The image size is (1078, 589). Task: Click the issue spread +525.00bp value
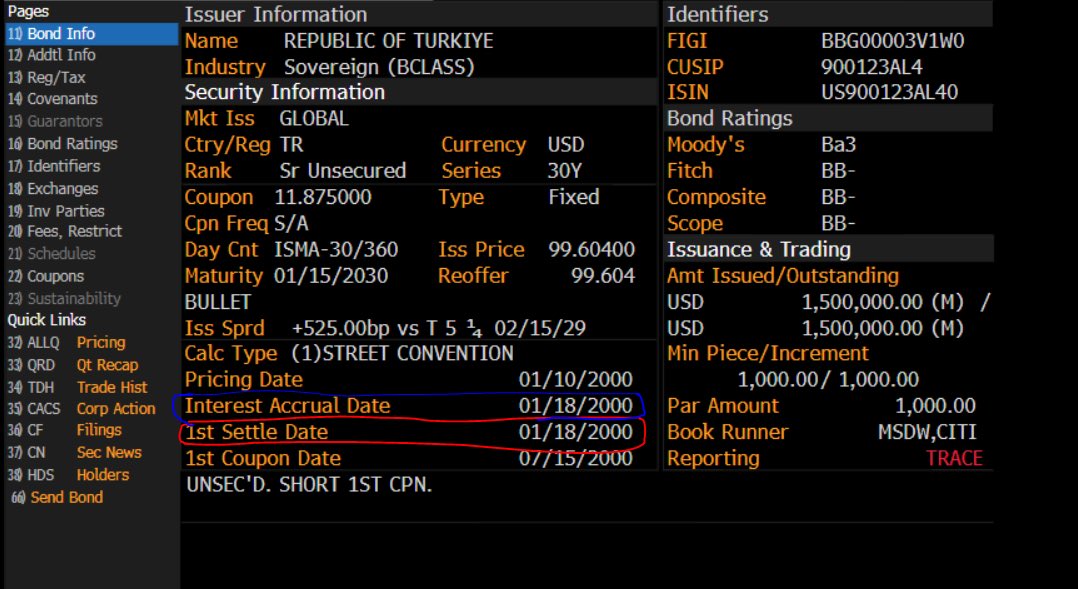pos(438,328)
